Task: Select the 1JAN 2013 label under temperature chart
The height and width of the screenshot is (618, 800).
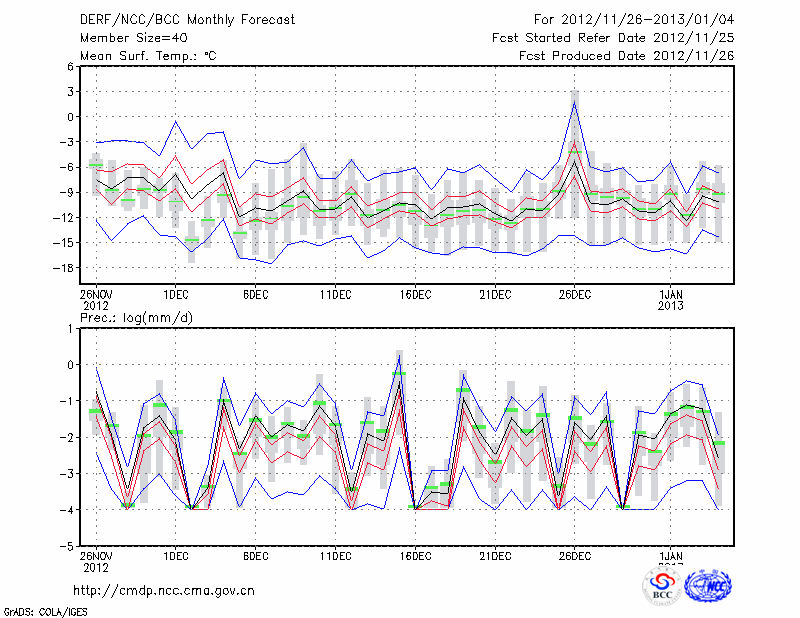Action: (x=670, y=300)
